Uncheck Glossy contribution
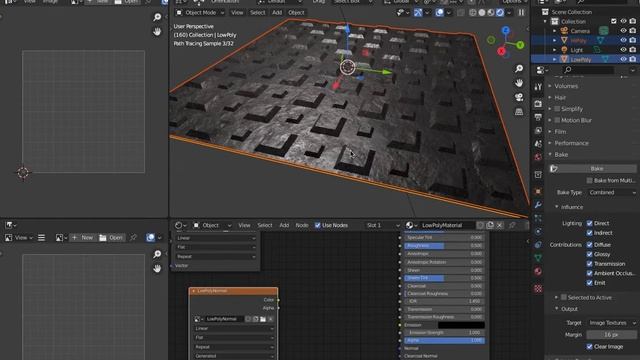The width and height of the screenshot is (640, 360). click(589, 254)
